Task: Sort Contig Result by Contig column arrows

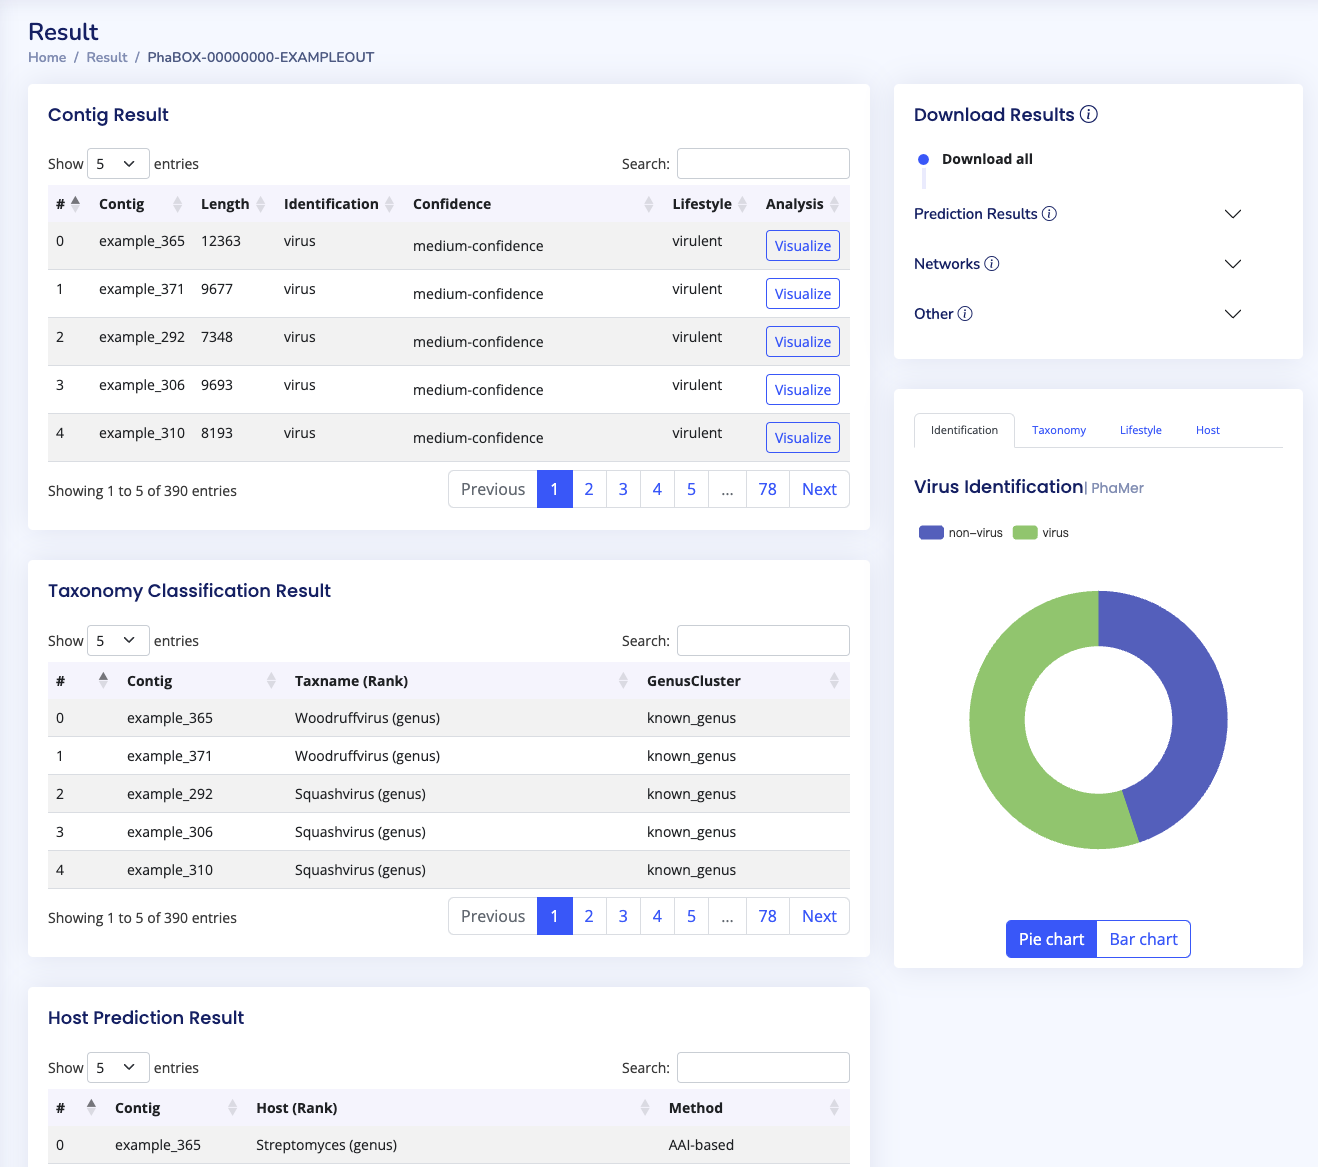Action: 177,204
